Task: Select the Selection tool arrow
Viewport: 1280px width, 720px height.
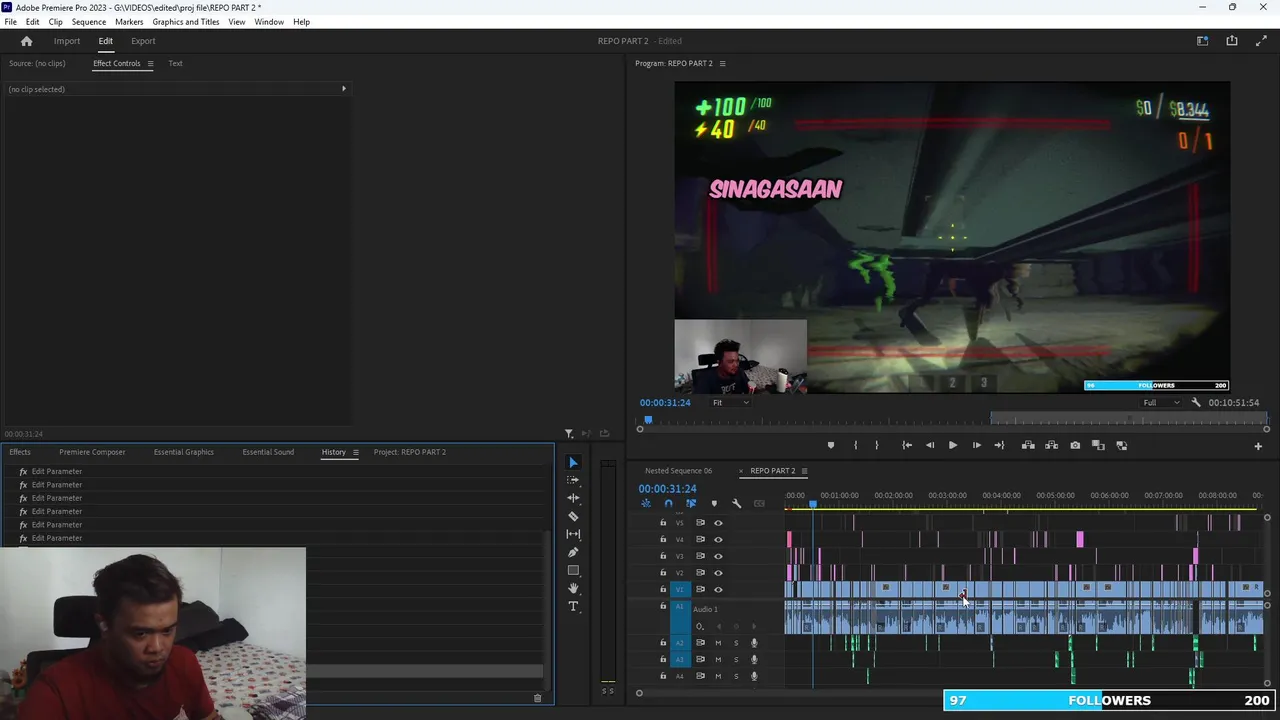Action: [x=573, y=462]
